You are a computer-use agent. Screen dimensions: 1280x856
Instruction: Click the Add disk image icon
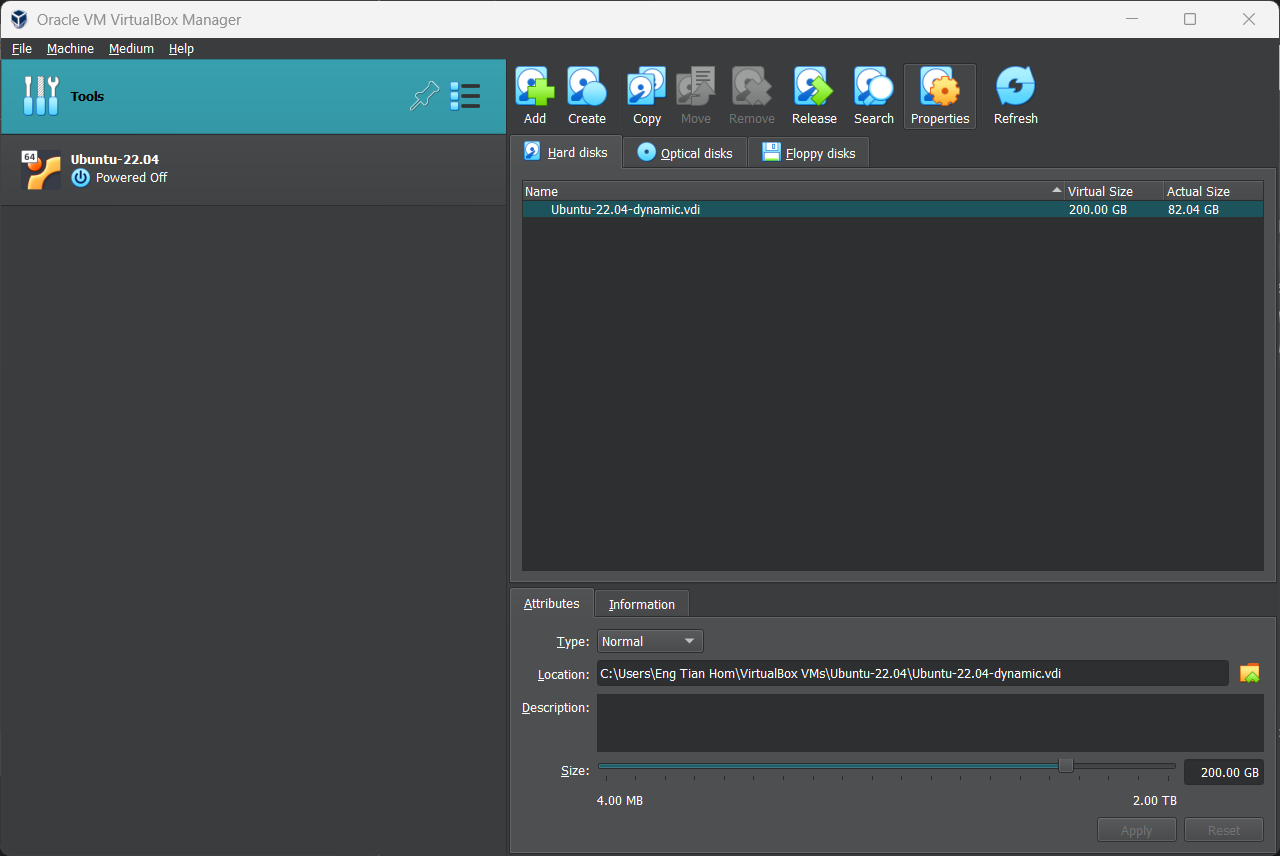click(535, 97)
